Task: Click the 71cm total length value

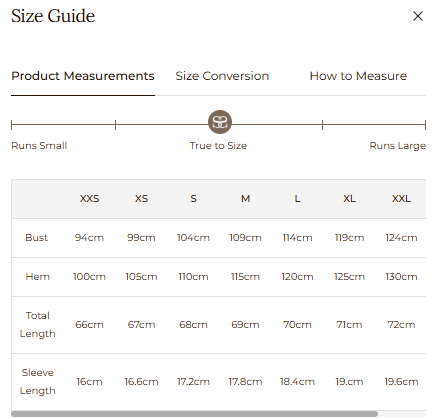Action: 349,325
